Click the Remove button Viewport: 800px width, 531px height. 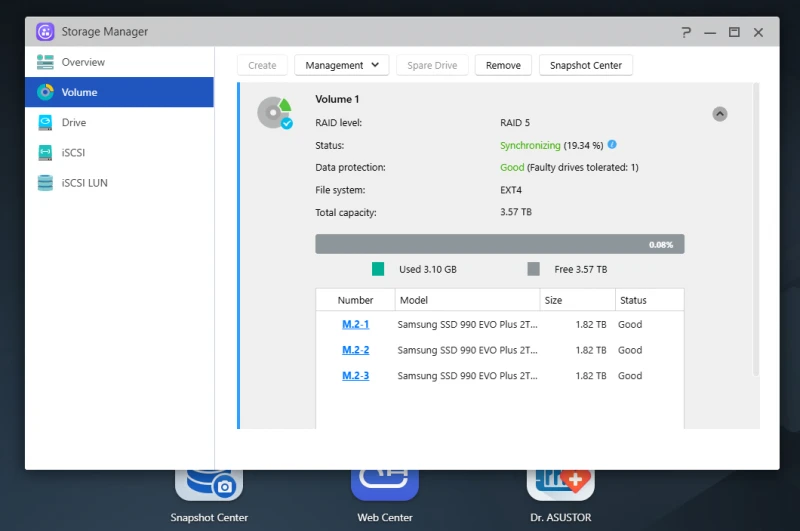point(503,65)
